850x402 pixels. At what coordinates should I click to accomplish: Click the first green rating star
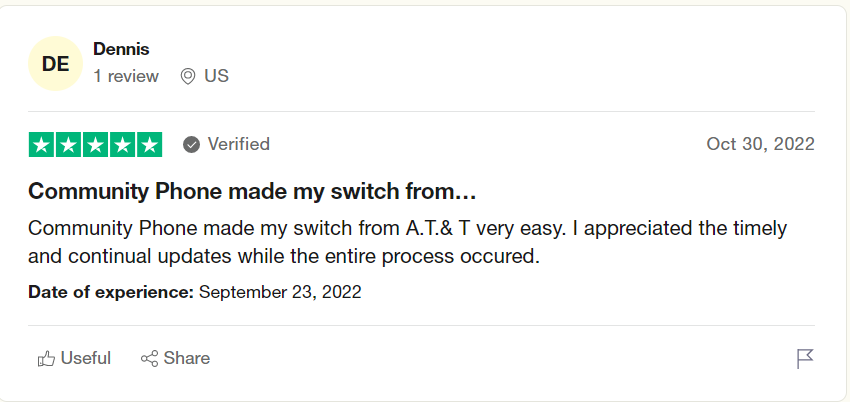tap(42, 145)
